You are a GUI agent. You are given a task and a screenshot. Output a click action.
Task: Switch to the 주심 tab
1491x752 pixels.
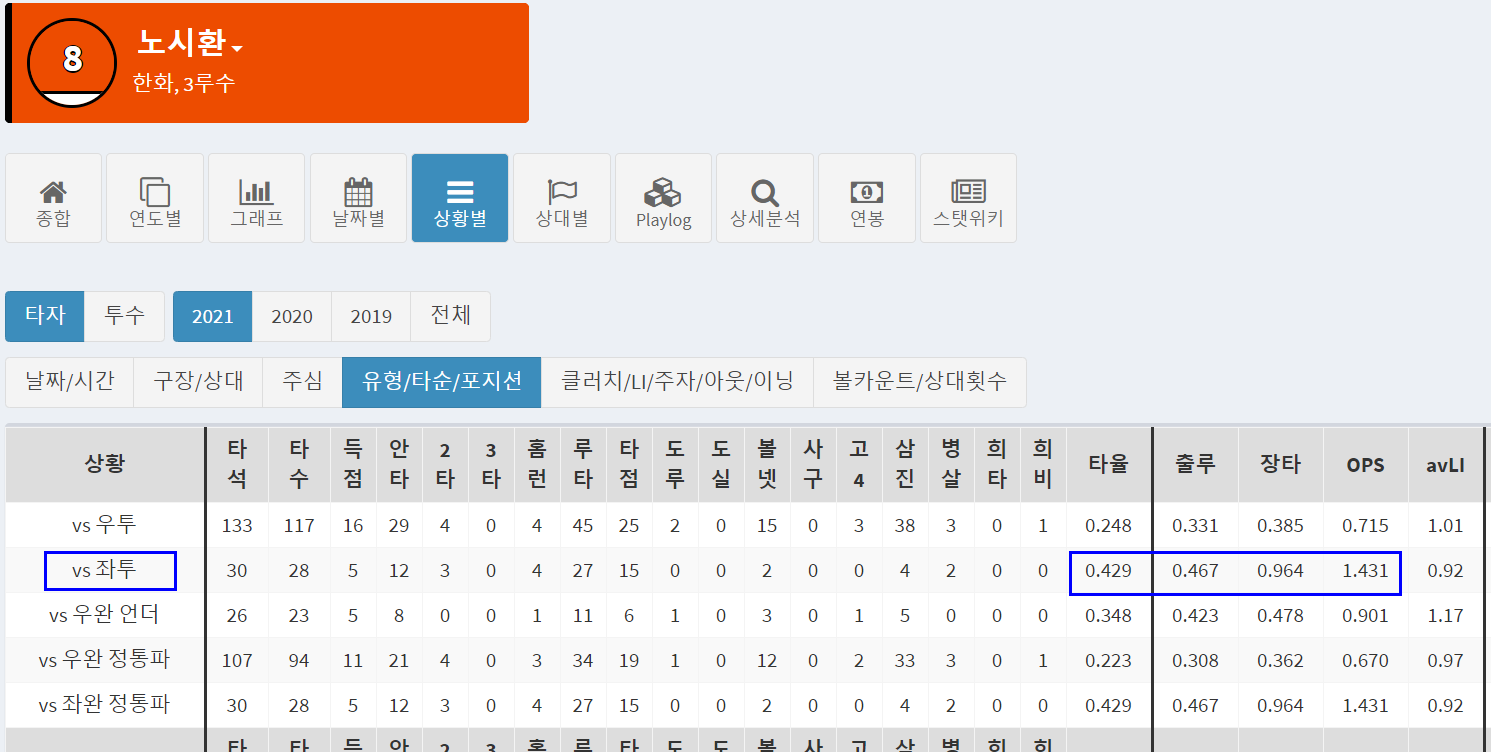(302, 382)
